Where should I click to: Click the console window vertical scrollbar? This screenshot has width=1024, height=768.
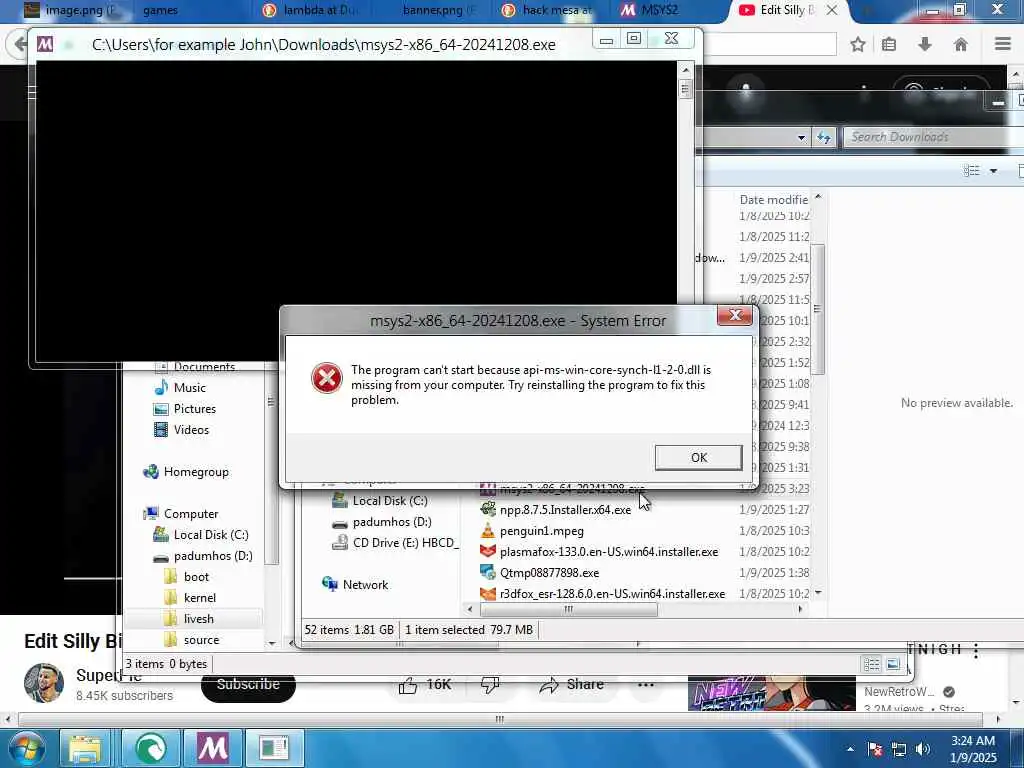pos(685,88)
